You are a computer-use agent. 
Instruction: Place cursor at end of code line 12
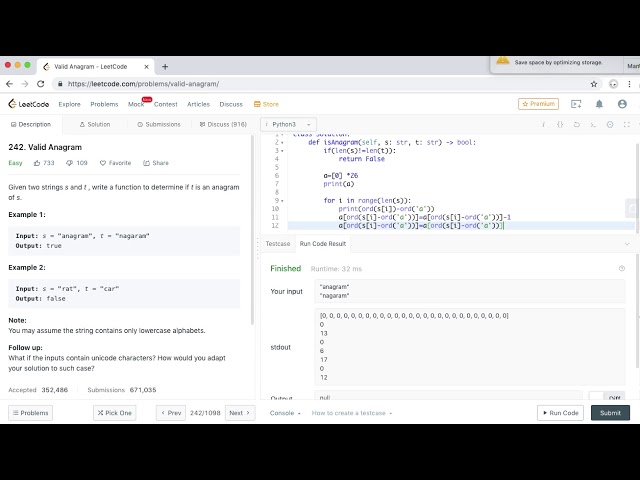504,226
